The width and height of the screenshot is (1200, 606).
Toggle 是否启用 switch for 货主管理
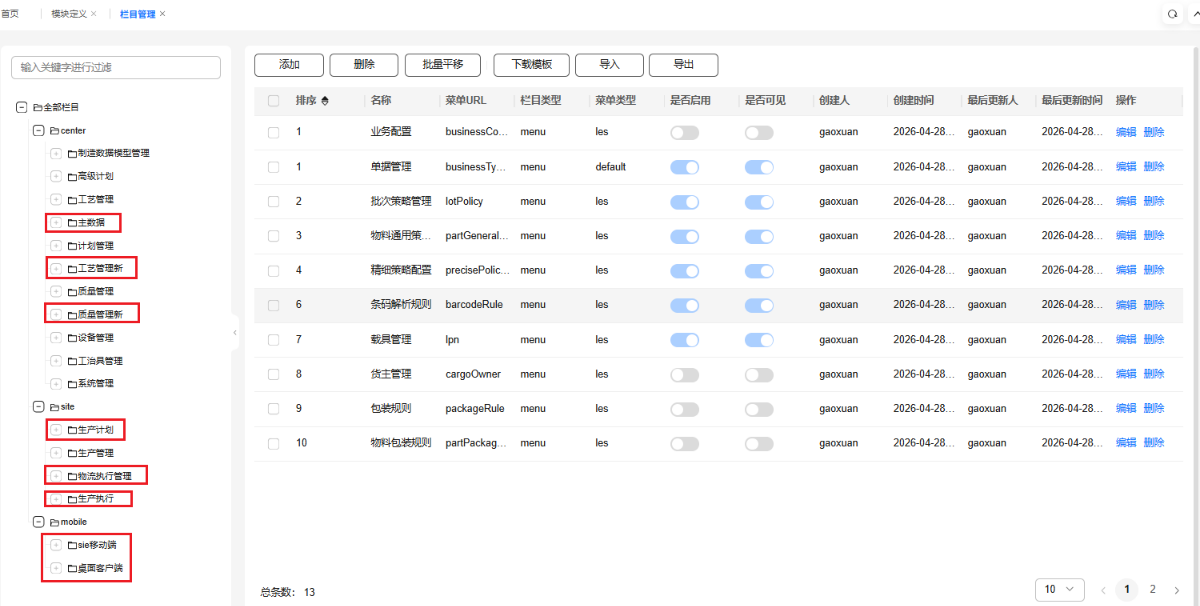tap(684, 374)
